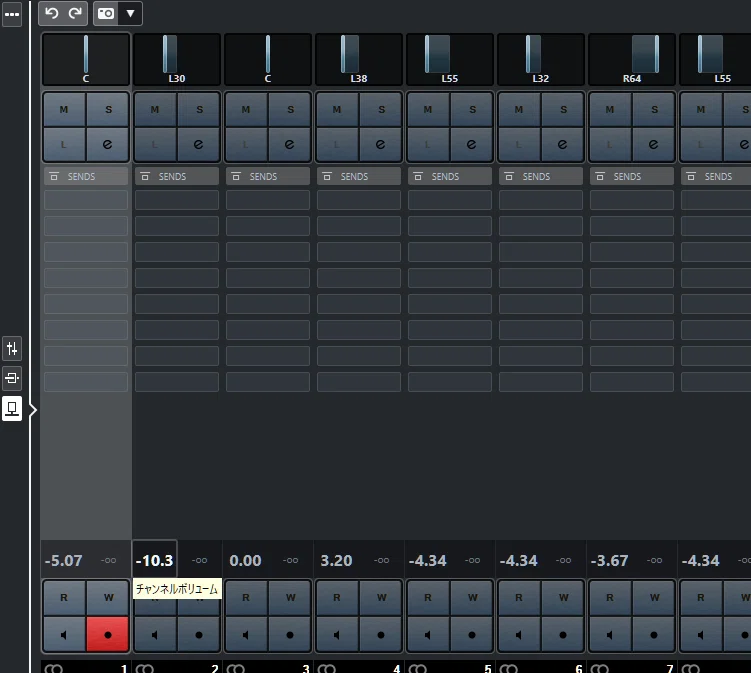Select the routing section icon in the left sidebar

click(x=12, y=378)
